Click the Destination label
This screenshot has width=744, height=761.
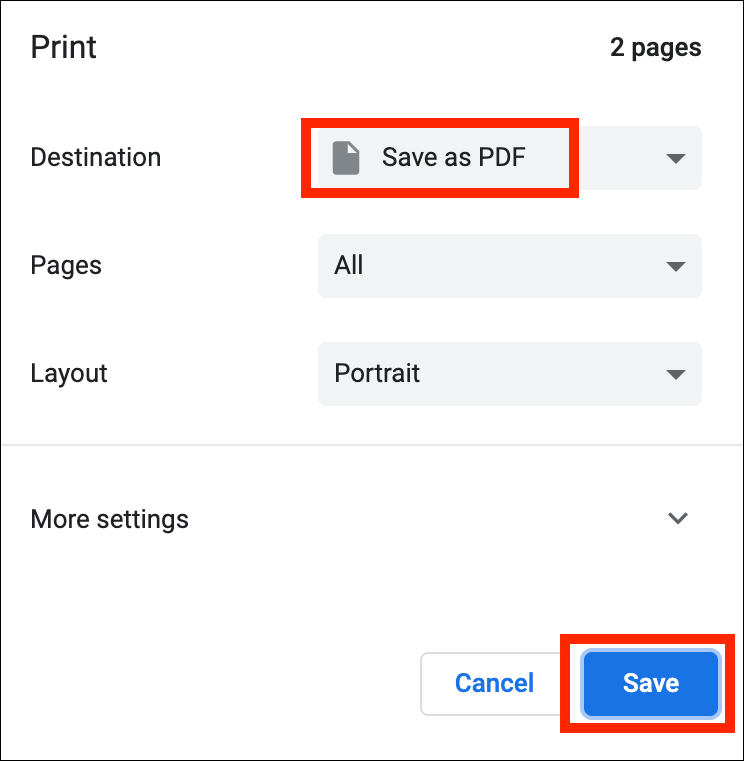(x=96, y=157)
